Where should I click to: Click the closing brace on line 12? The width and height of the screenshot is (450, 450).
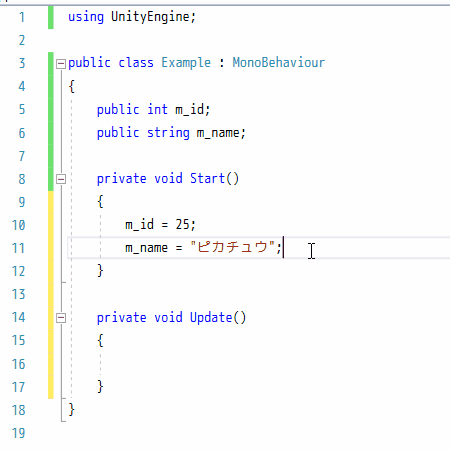[x=100, y=271]
